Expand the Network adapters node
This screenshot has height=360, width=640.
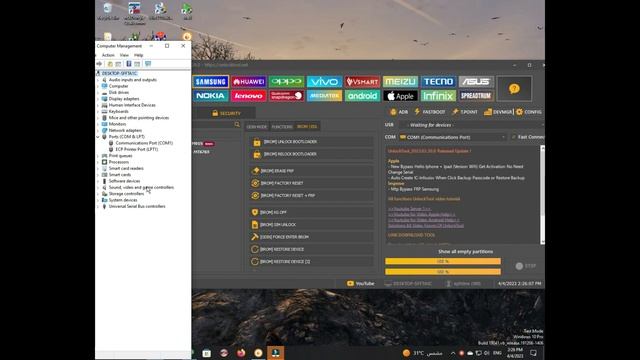pyautogui.click(x=98, y=130)
